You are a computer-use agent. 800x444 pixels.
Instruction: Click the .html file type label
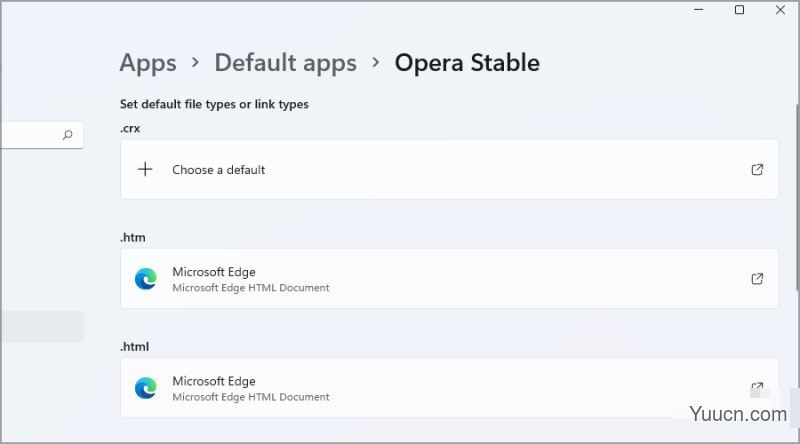click(135, 347)
